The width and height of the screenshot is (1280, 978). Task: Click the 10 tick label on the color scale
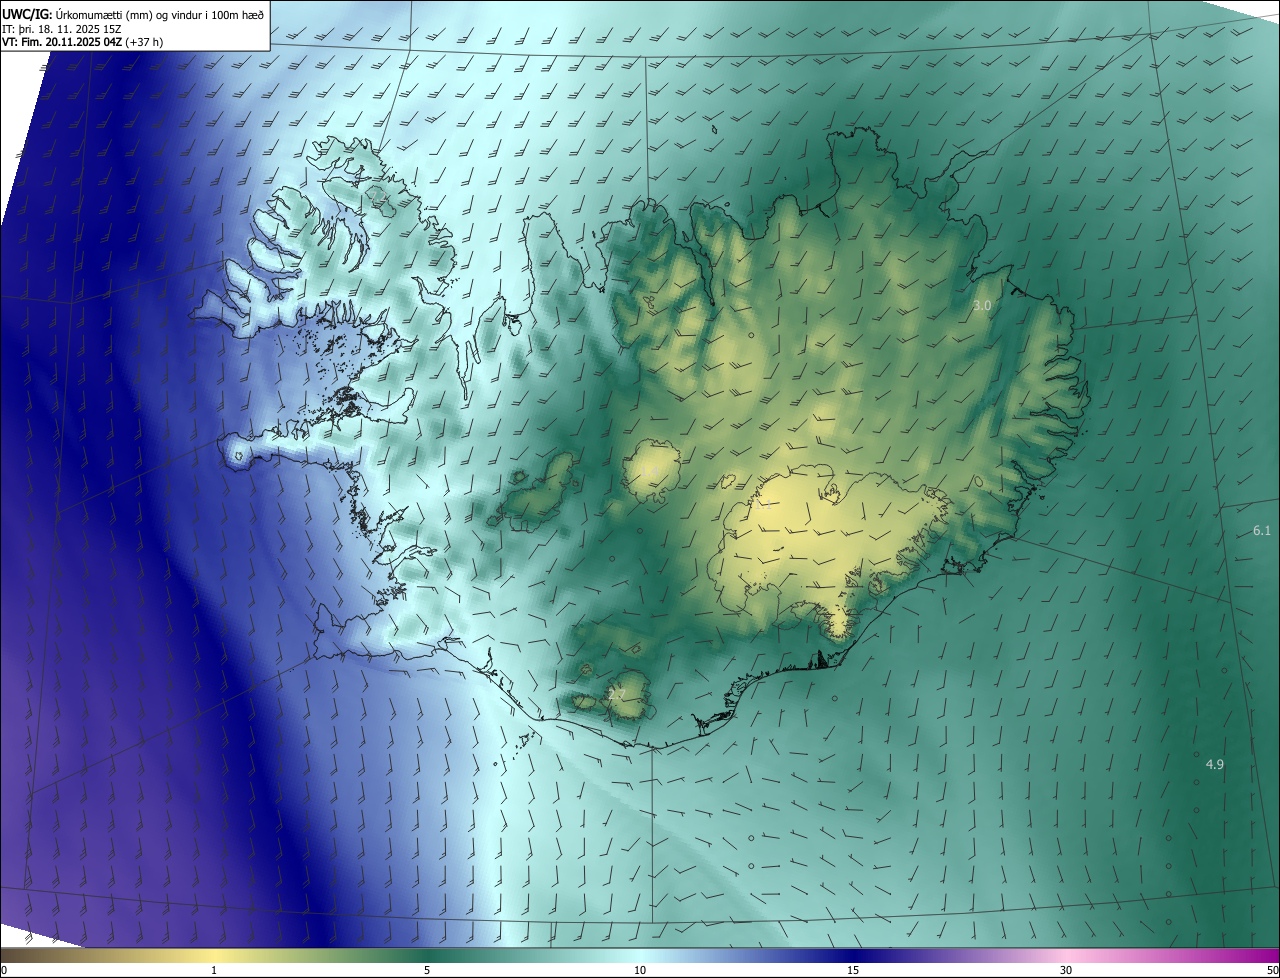[640, 970]
